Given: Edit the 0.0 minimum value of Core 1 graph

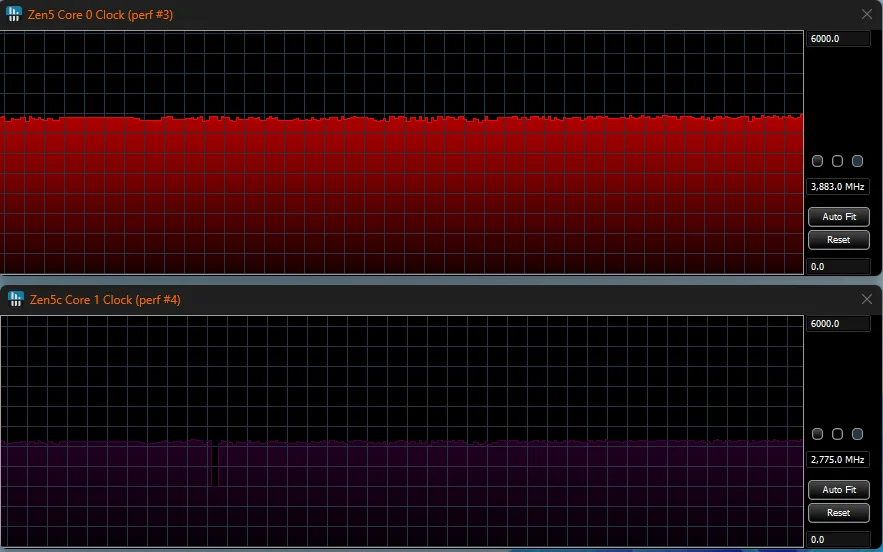Looking at the screenshot, I should coord(838,540).
